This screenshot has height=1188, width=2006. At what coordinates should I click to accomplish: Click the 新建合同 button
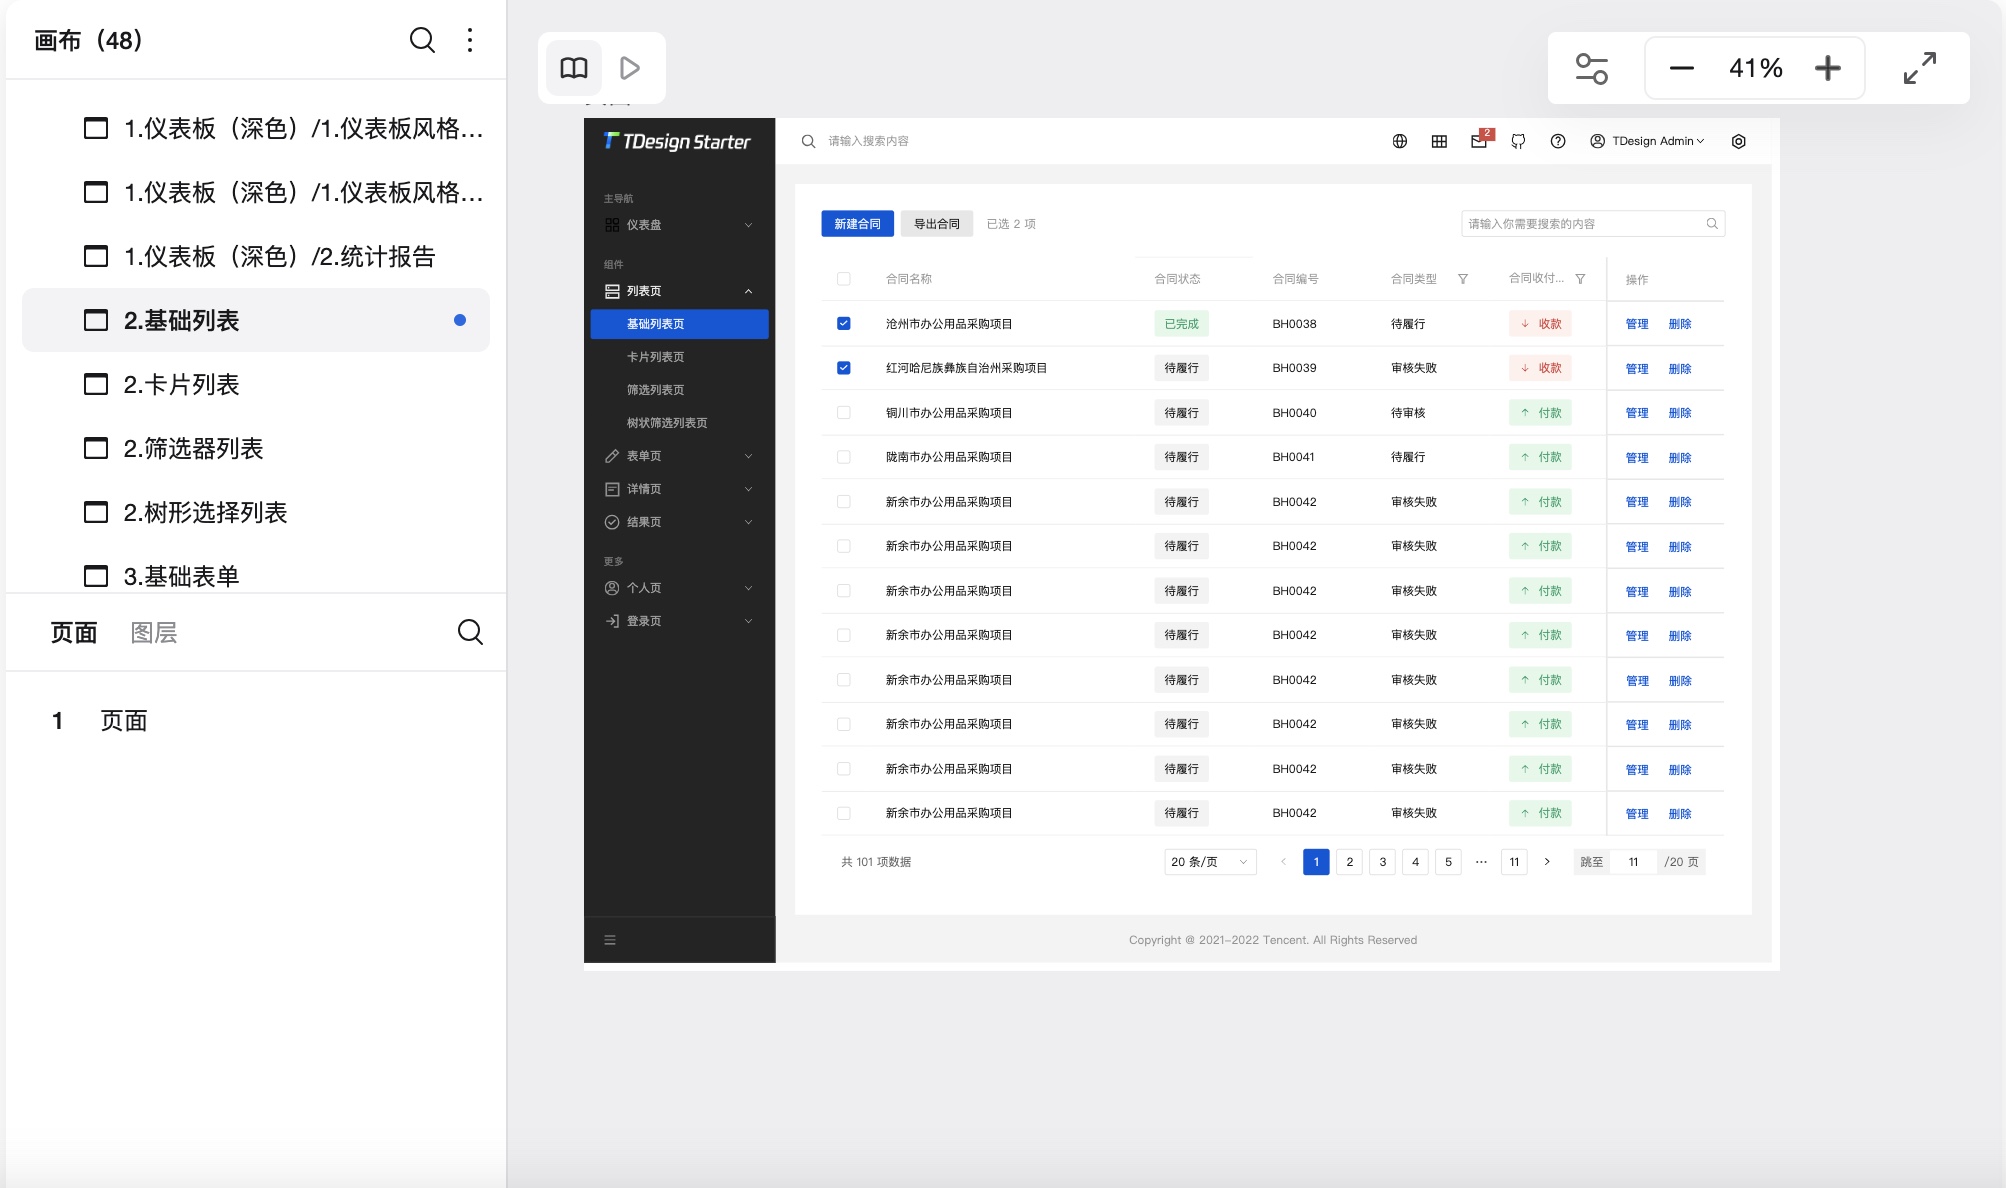[x=857, y=224]
